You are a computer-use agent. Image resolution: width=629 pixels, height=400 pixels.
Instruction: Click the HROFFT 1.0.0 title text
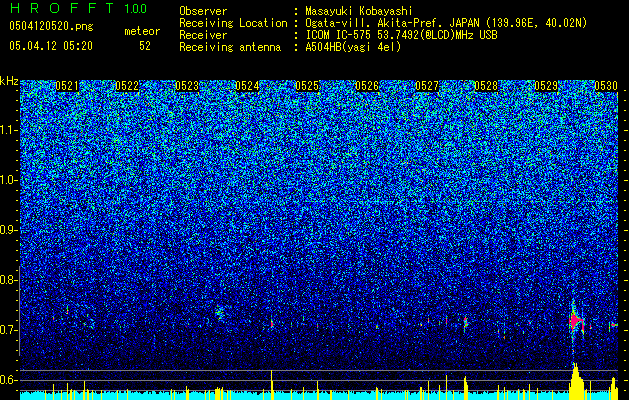click(x=78, y=8)
